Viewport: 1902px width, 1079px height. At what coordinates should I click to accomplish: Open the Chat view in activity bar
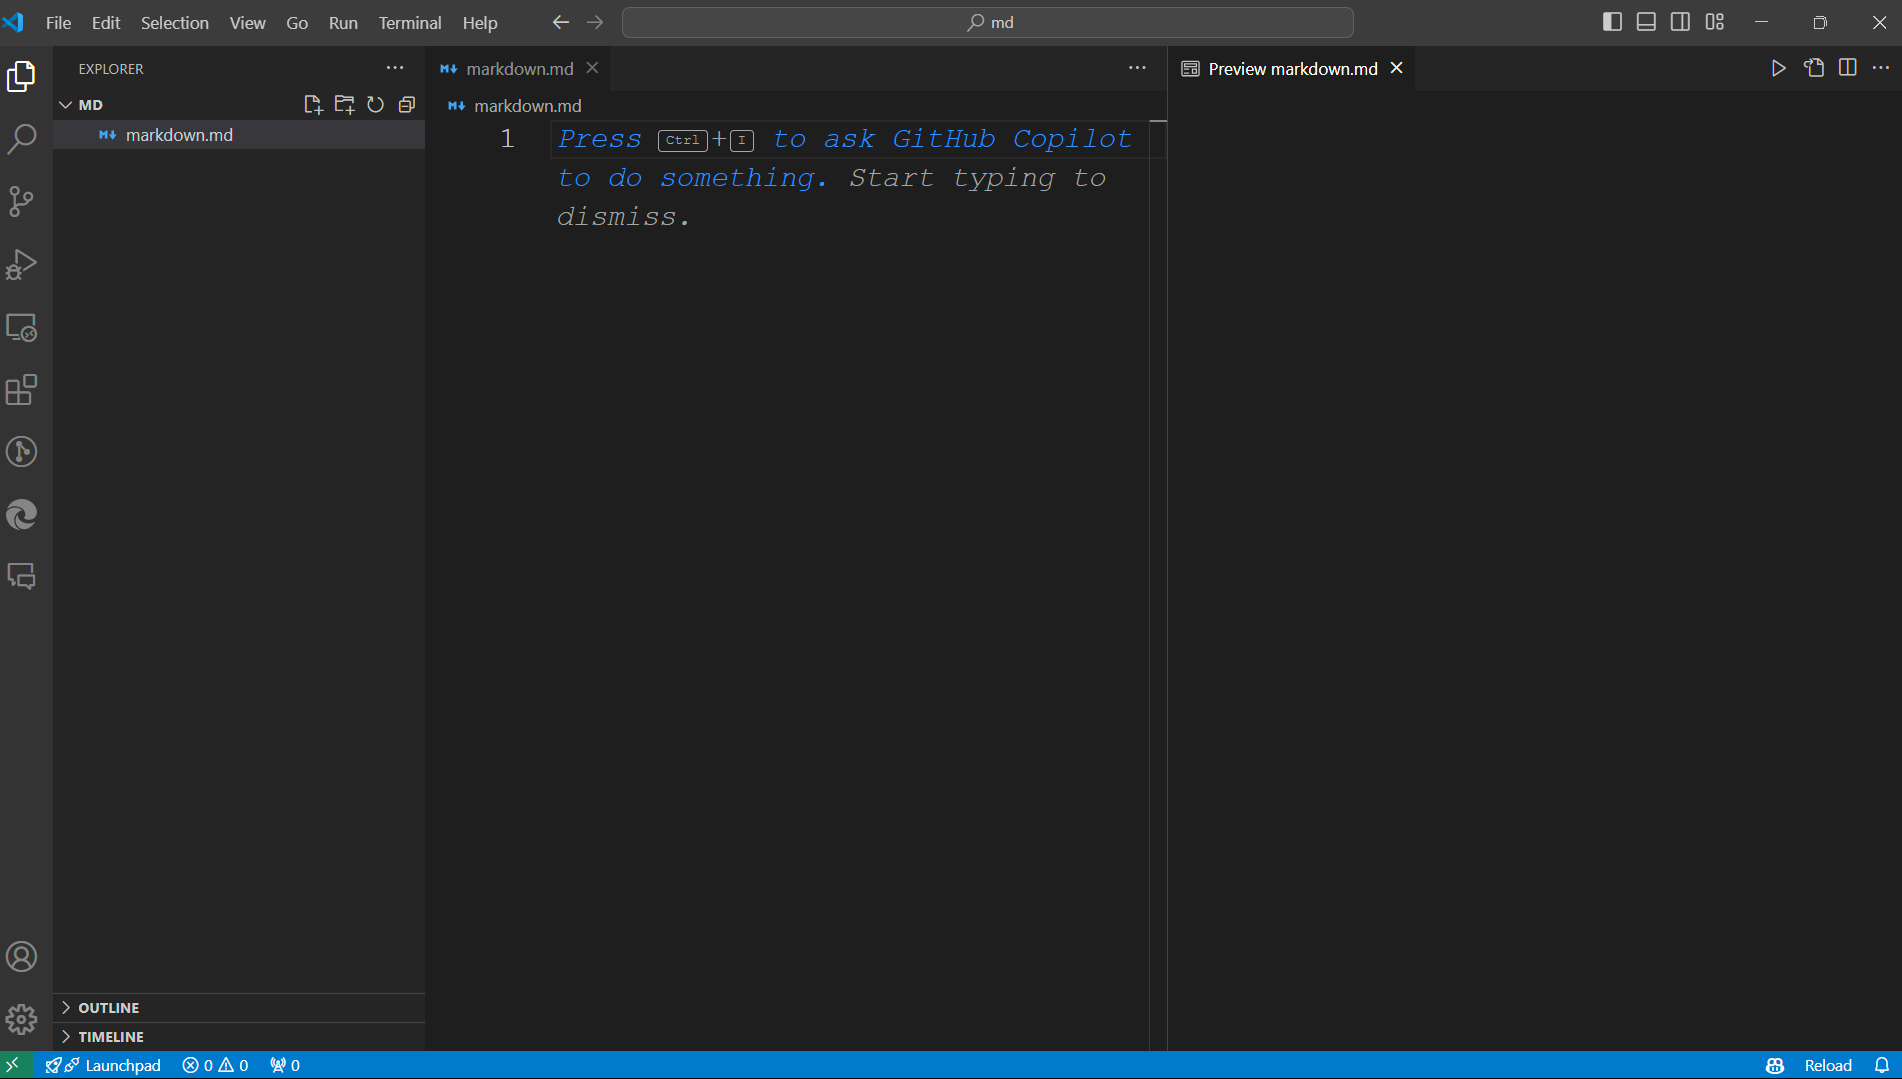pyautogui.click(x=22, y=577)
